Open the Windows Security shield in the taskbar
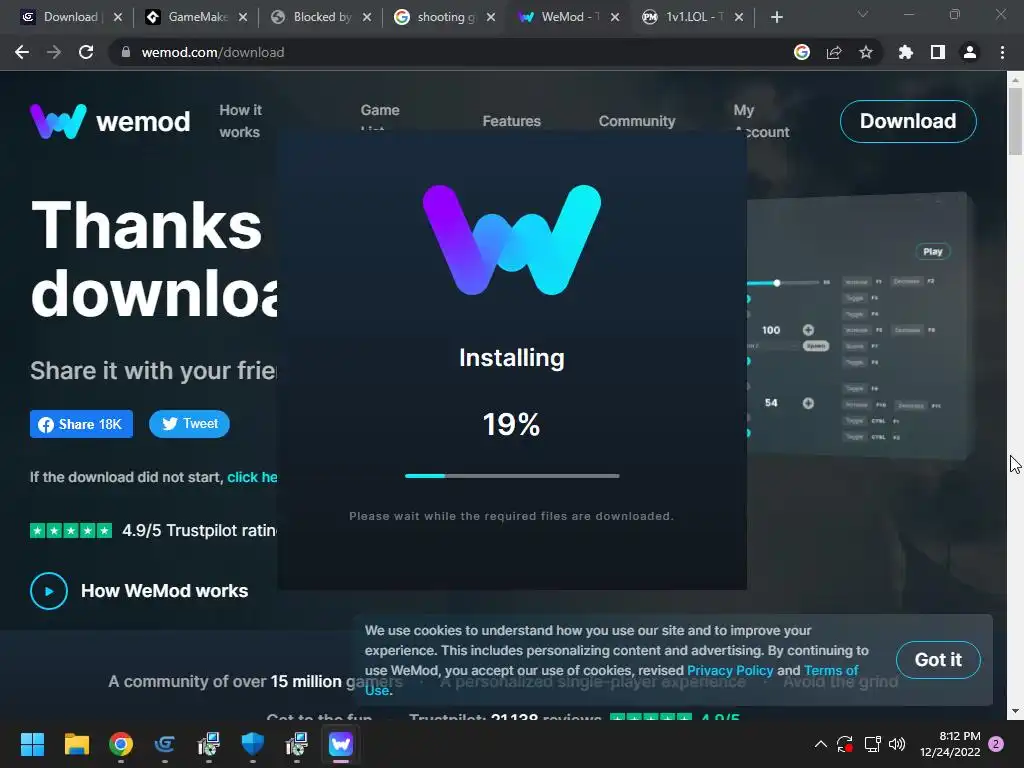The height and width of the screenshot is (768, 1024). (x=253, y=744)
